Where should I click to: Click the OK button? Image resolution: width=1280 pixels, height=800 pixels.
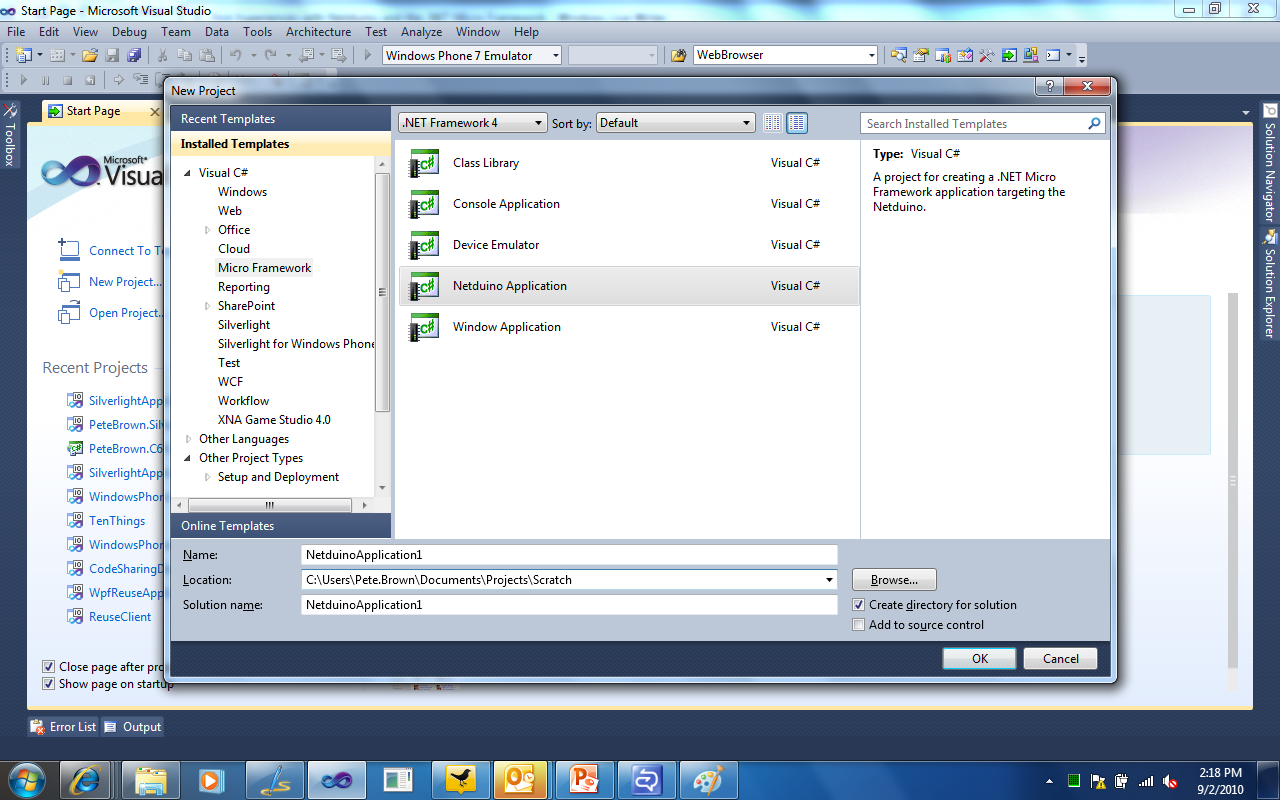coord(980,658)
